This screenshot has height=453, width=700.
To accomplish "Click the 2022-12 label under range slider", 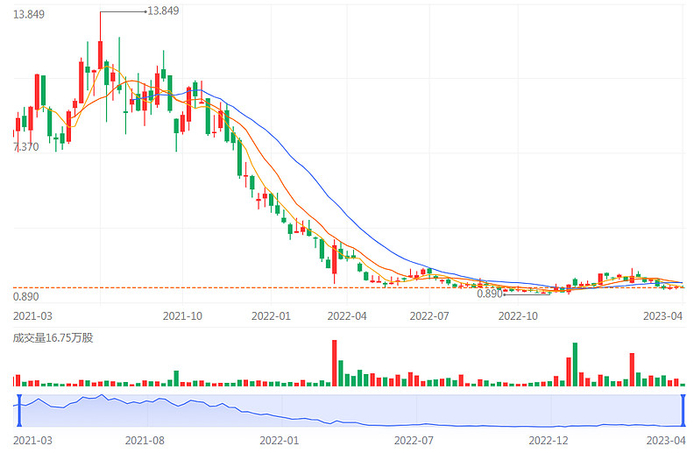I will click(549, 441).
